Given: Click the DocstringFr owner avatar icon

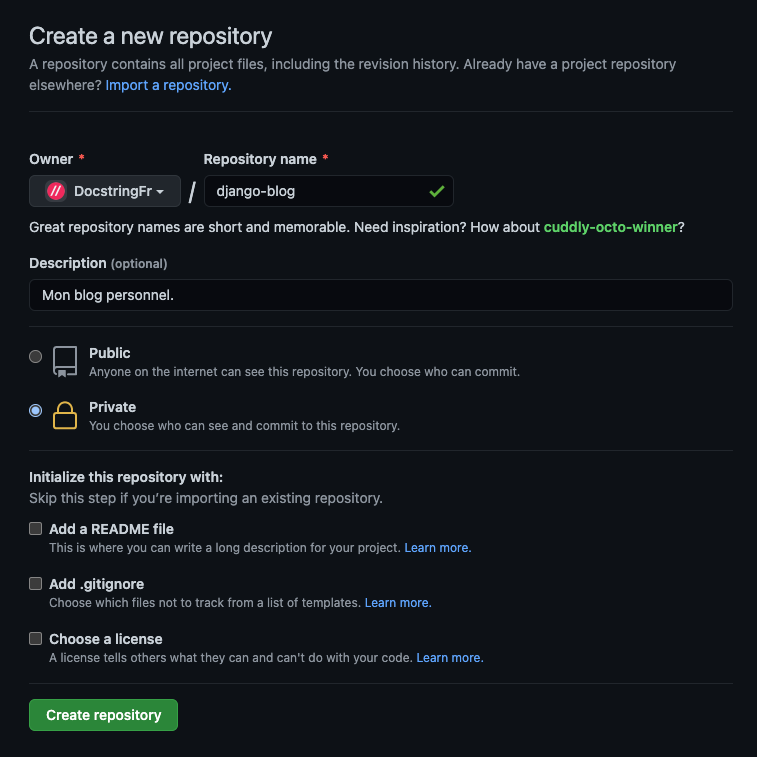Looking at the screenshot, I should click(56, 191).
